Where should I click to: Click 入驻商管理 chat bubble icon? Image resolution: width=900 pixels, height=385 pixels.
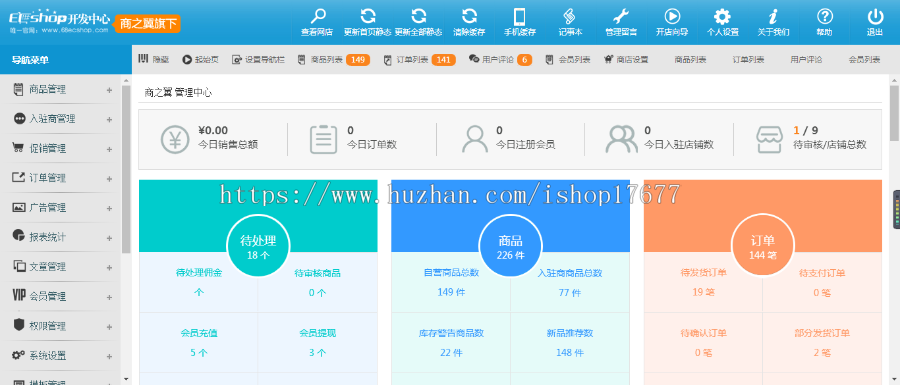pyautogui.click(x=20, y=118)
